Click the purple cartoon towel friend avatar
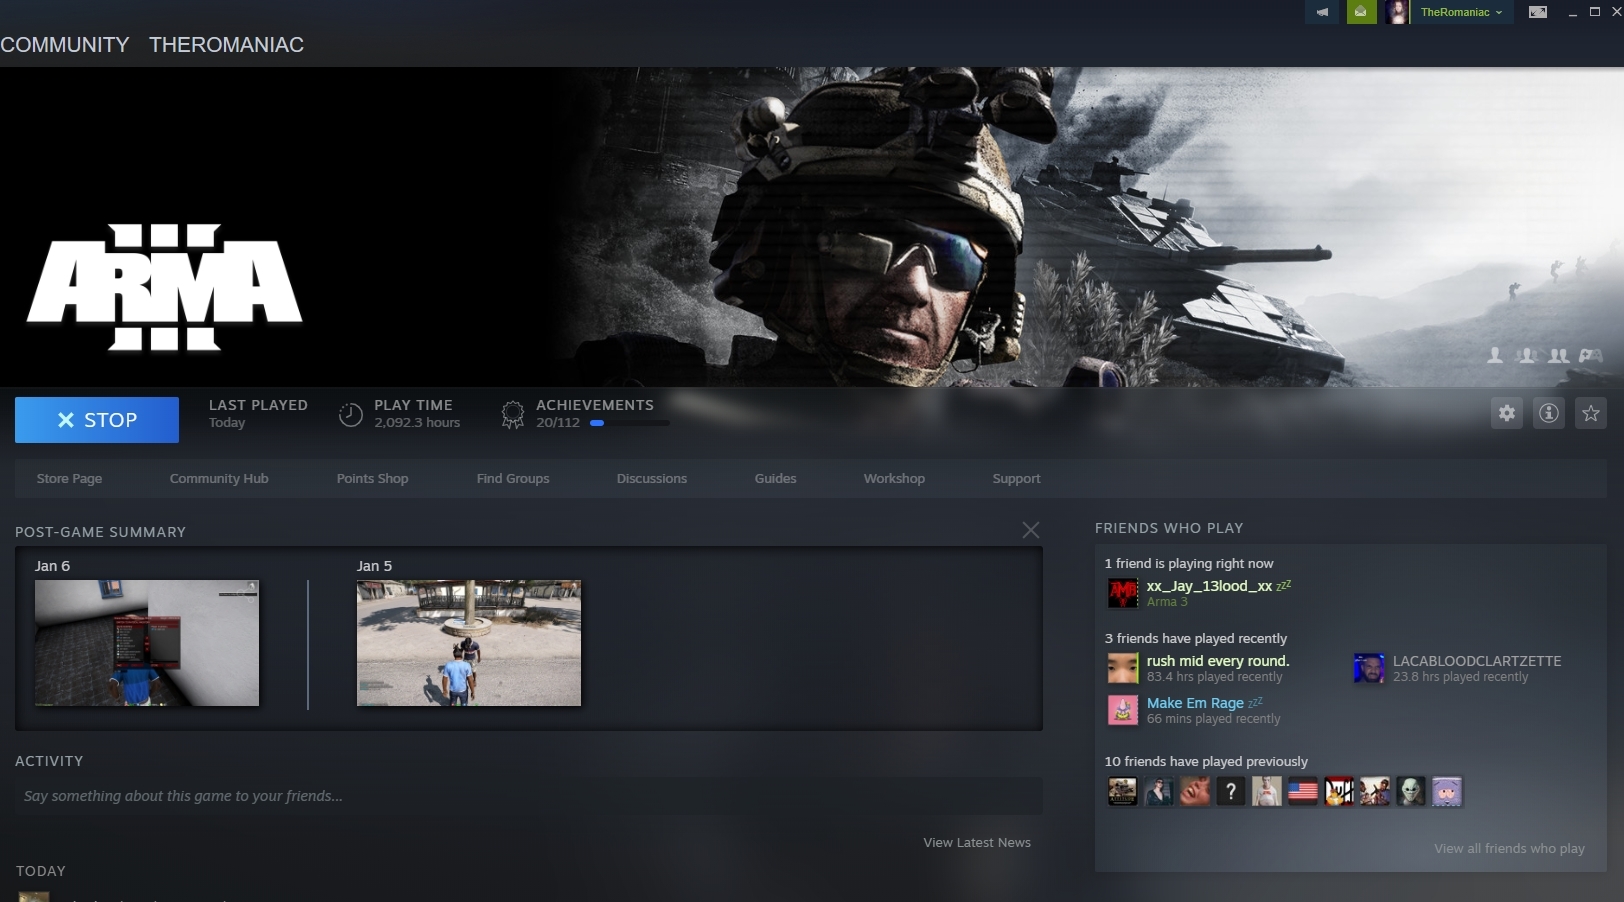The height and width of the screenshot is (902, 1624). pyautogui.click(x=1447, y=792)
